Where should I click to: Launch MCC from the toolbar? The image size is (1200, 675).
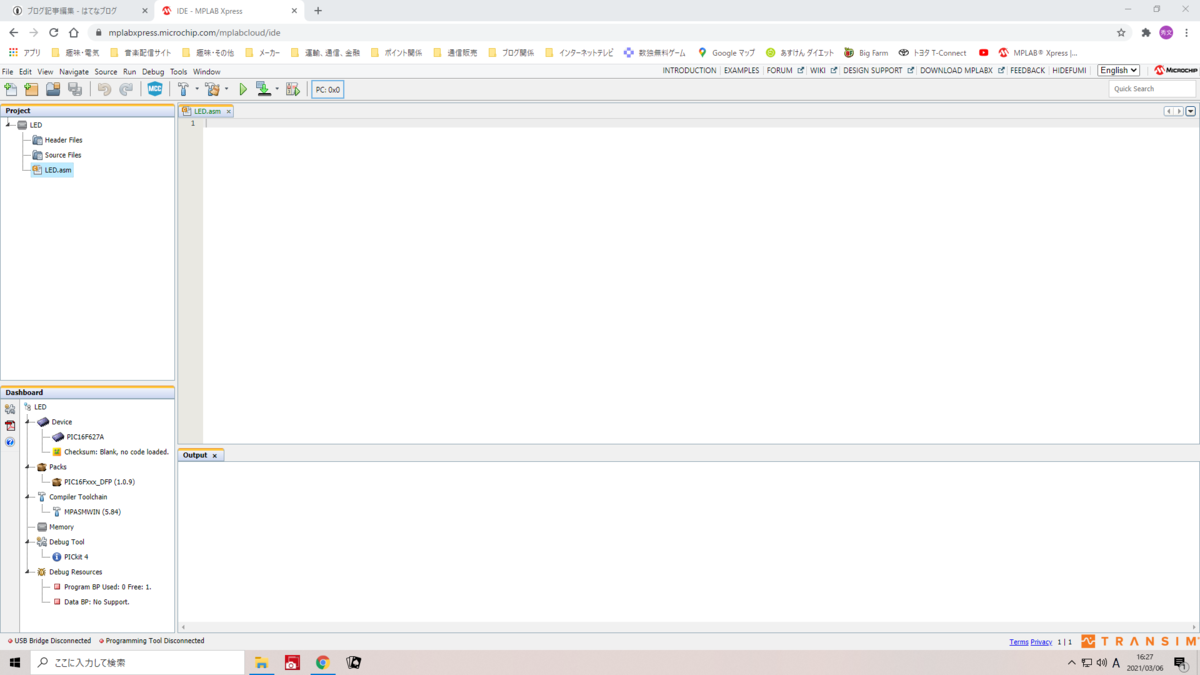pos(153,89)
